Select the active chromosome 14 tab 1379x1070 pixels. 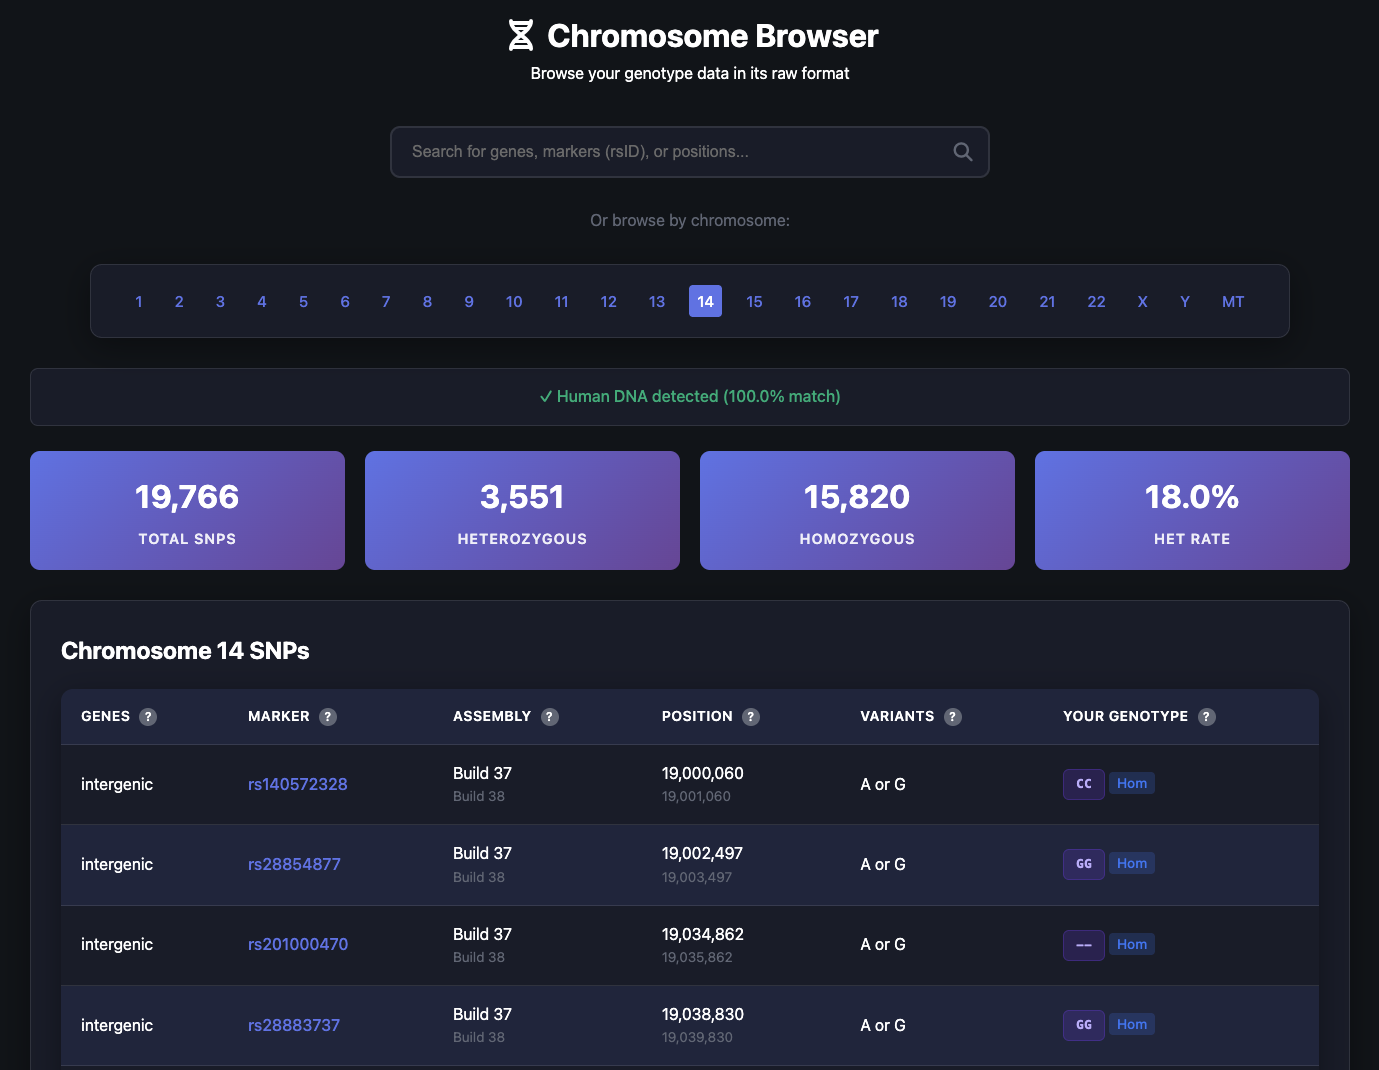pos(705,301)
